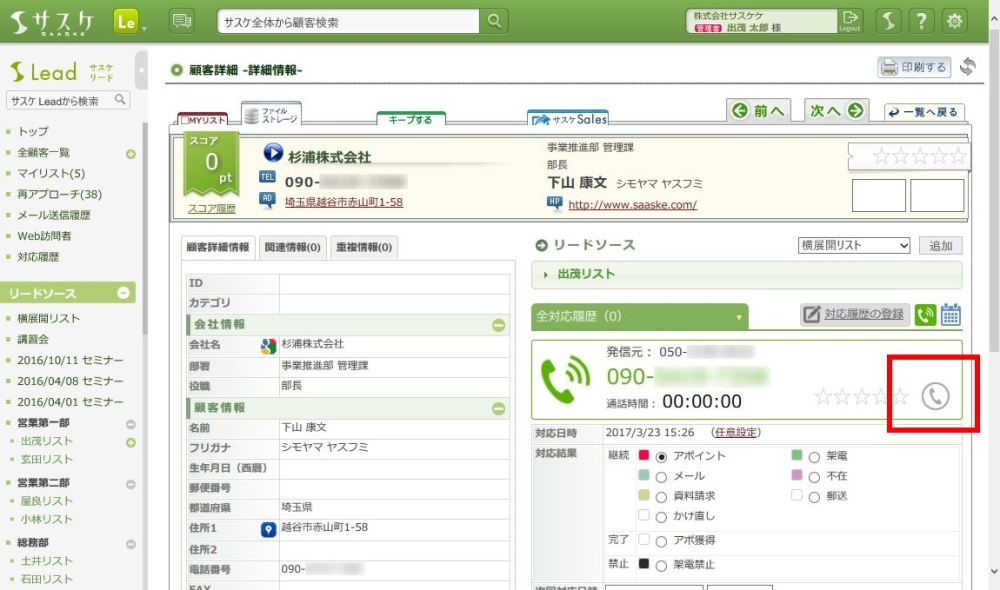Switch to the 重複情報(0) tab
Viewport: 1000px width, 590px height.
click(x=363, y=247)
